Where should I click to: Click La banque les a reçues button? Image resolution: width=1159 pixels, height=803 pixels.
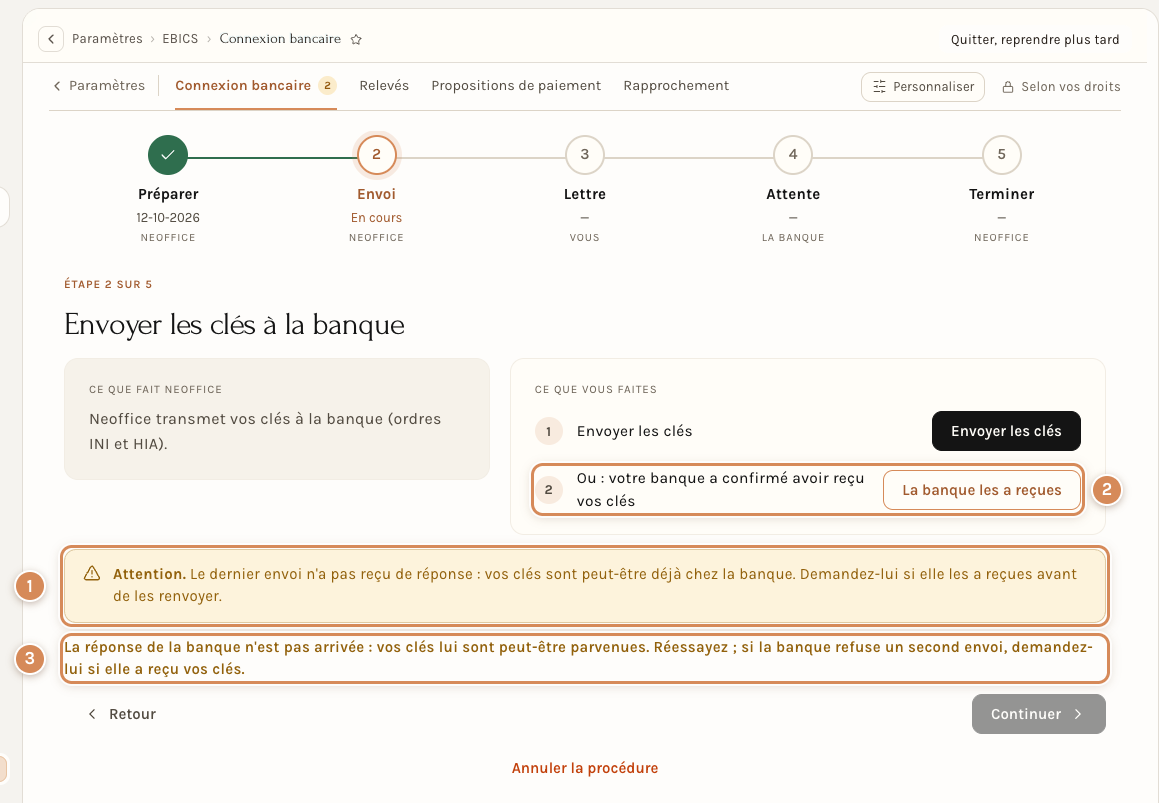point(982,490)
